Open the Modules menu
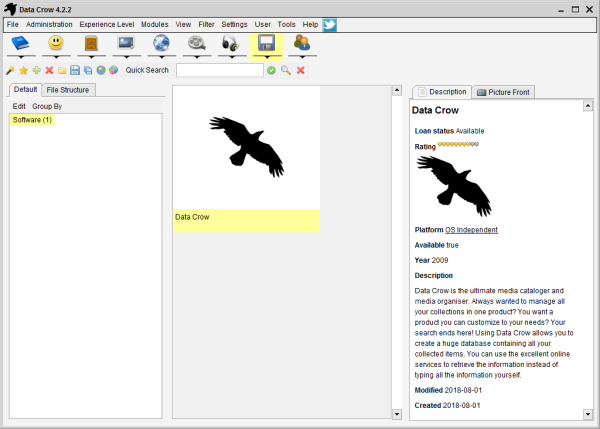Viewport: 600px width, 429px height. (x=155, y=24)
